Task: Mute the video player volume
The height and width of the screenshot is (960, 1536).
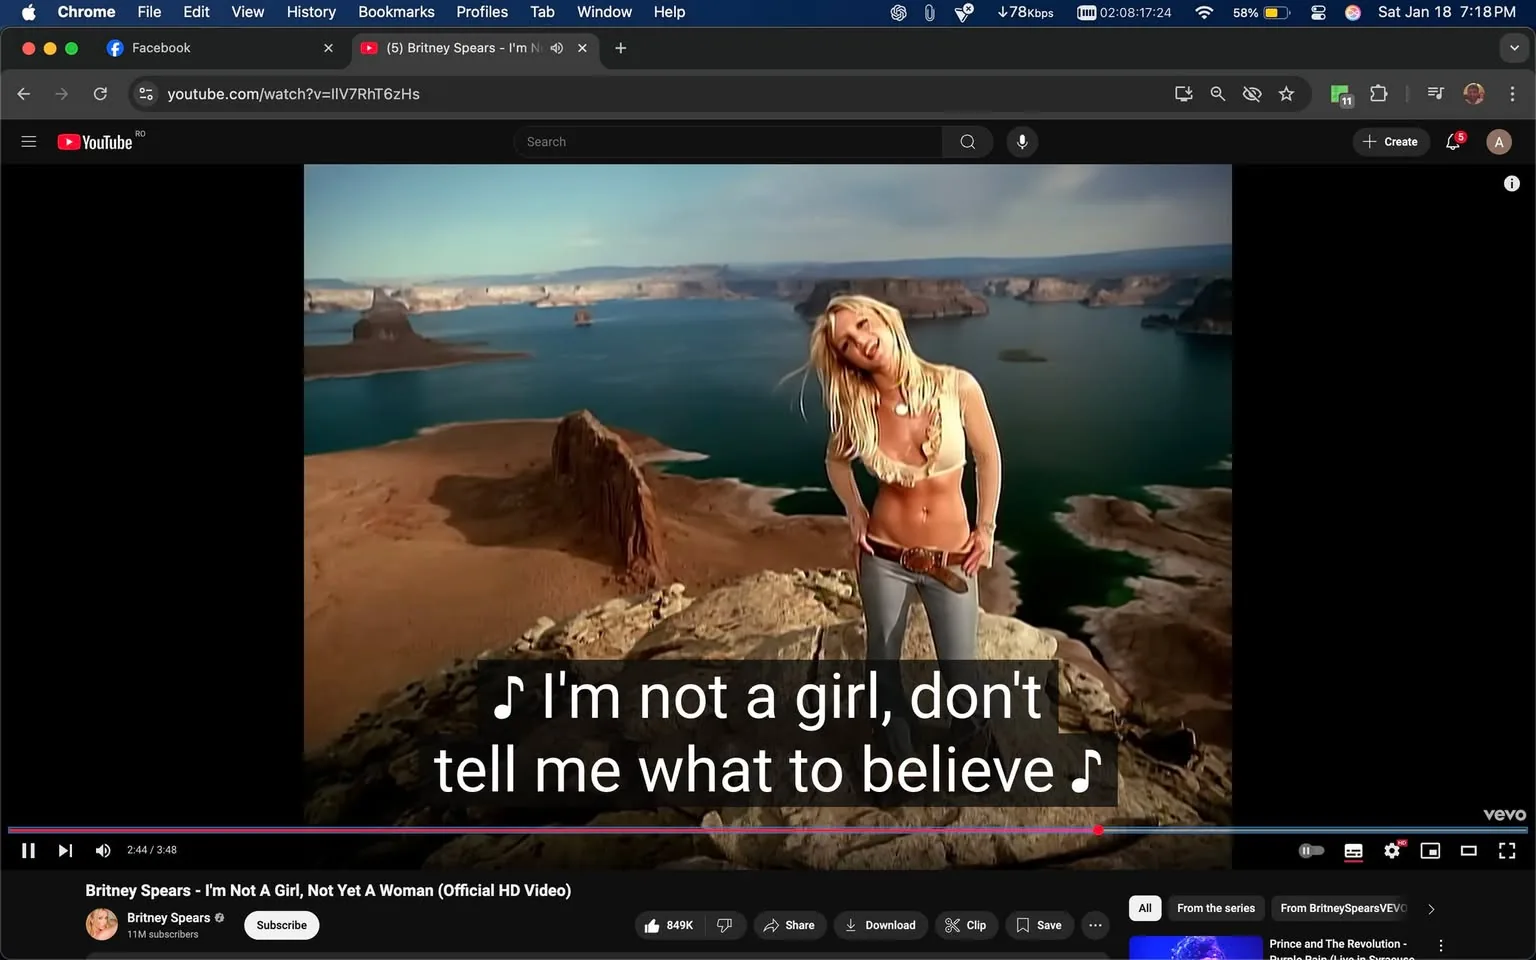Action: click(102, 850)
